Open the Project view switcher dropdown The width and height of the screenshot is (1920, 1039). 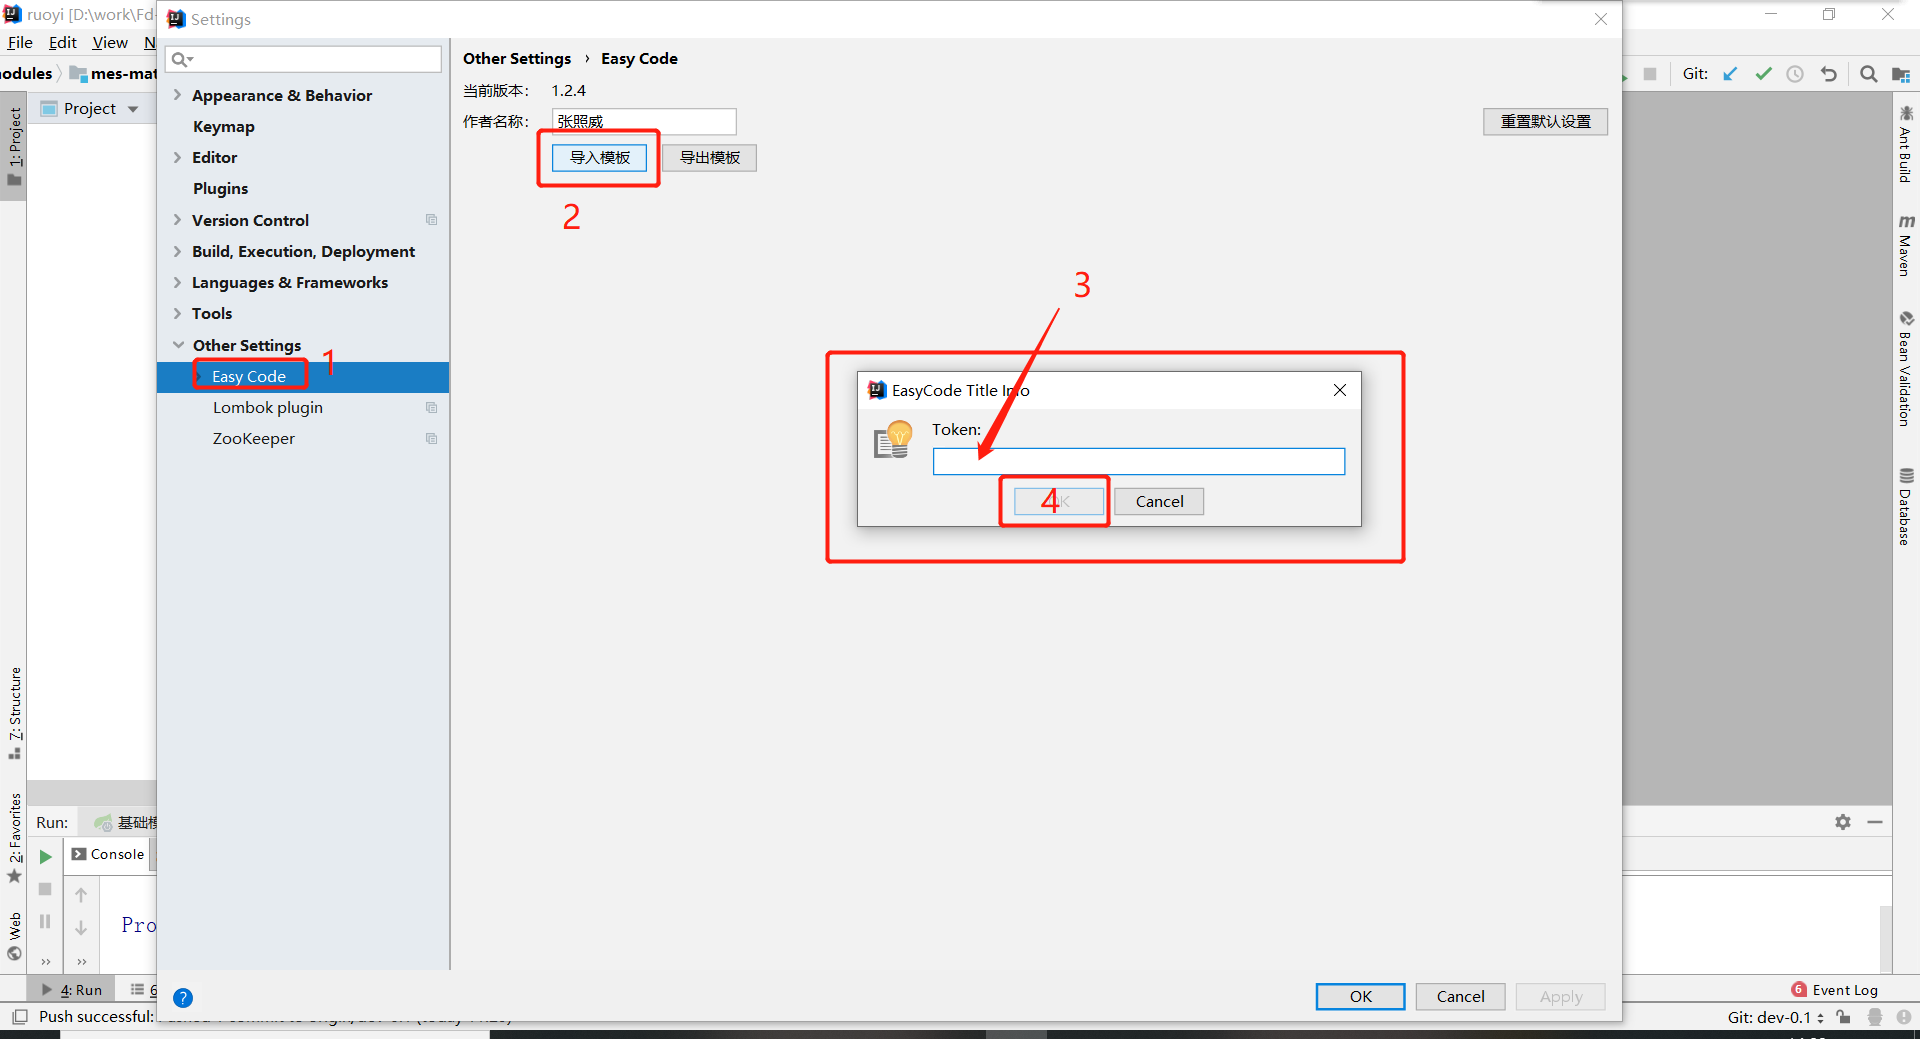[133, 108]
